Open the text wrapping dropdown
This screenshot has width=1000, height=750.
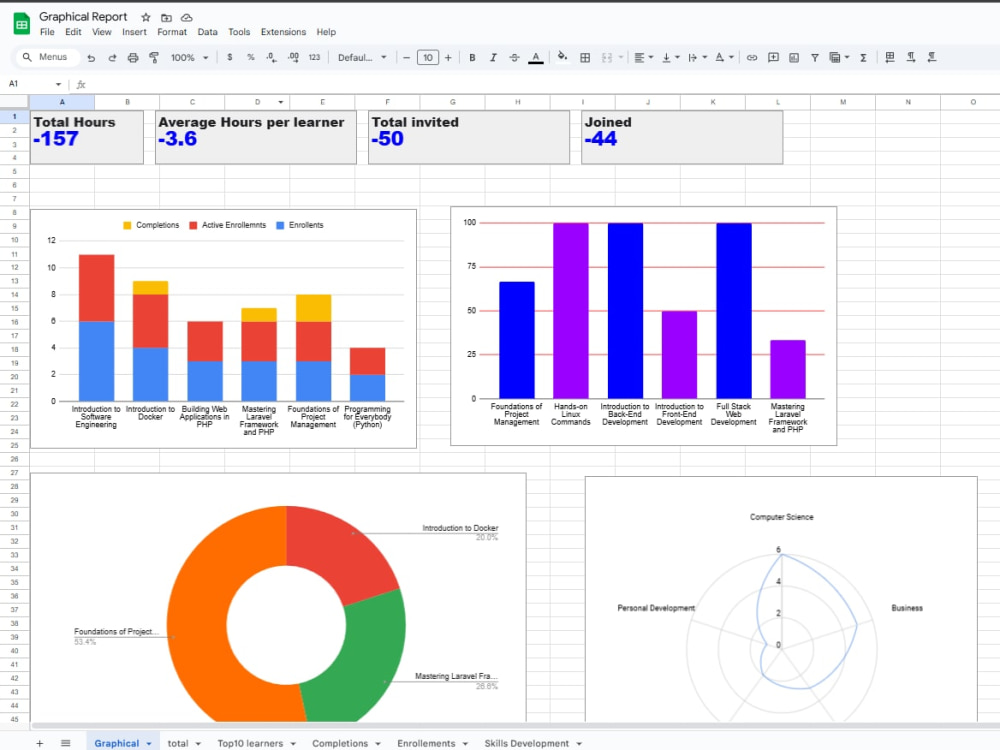point(697,57)
